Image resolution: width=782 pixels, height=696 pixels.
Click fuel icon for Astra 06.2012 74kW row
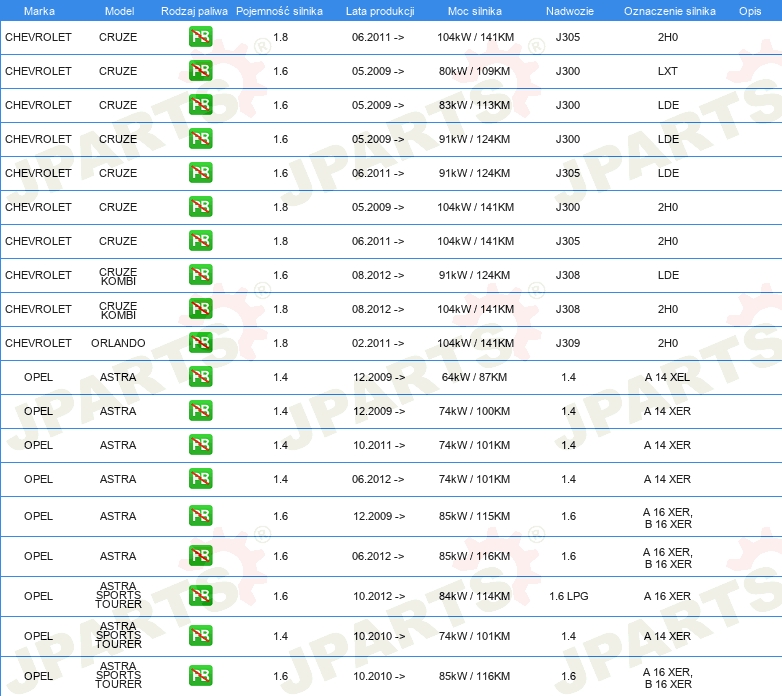point(200,479)
